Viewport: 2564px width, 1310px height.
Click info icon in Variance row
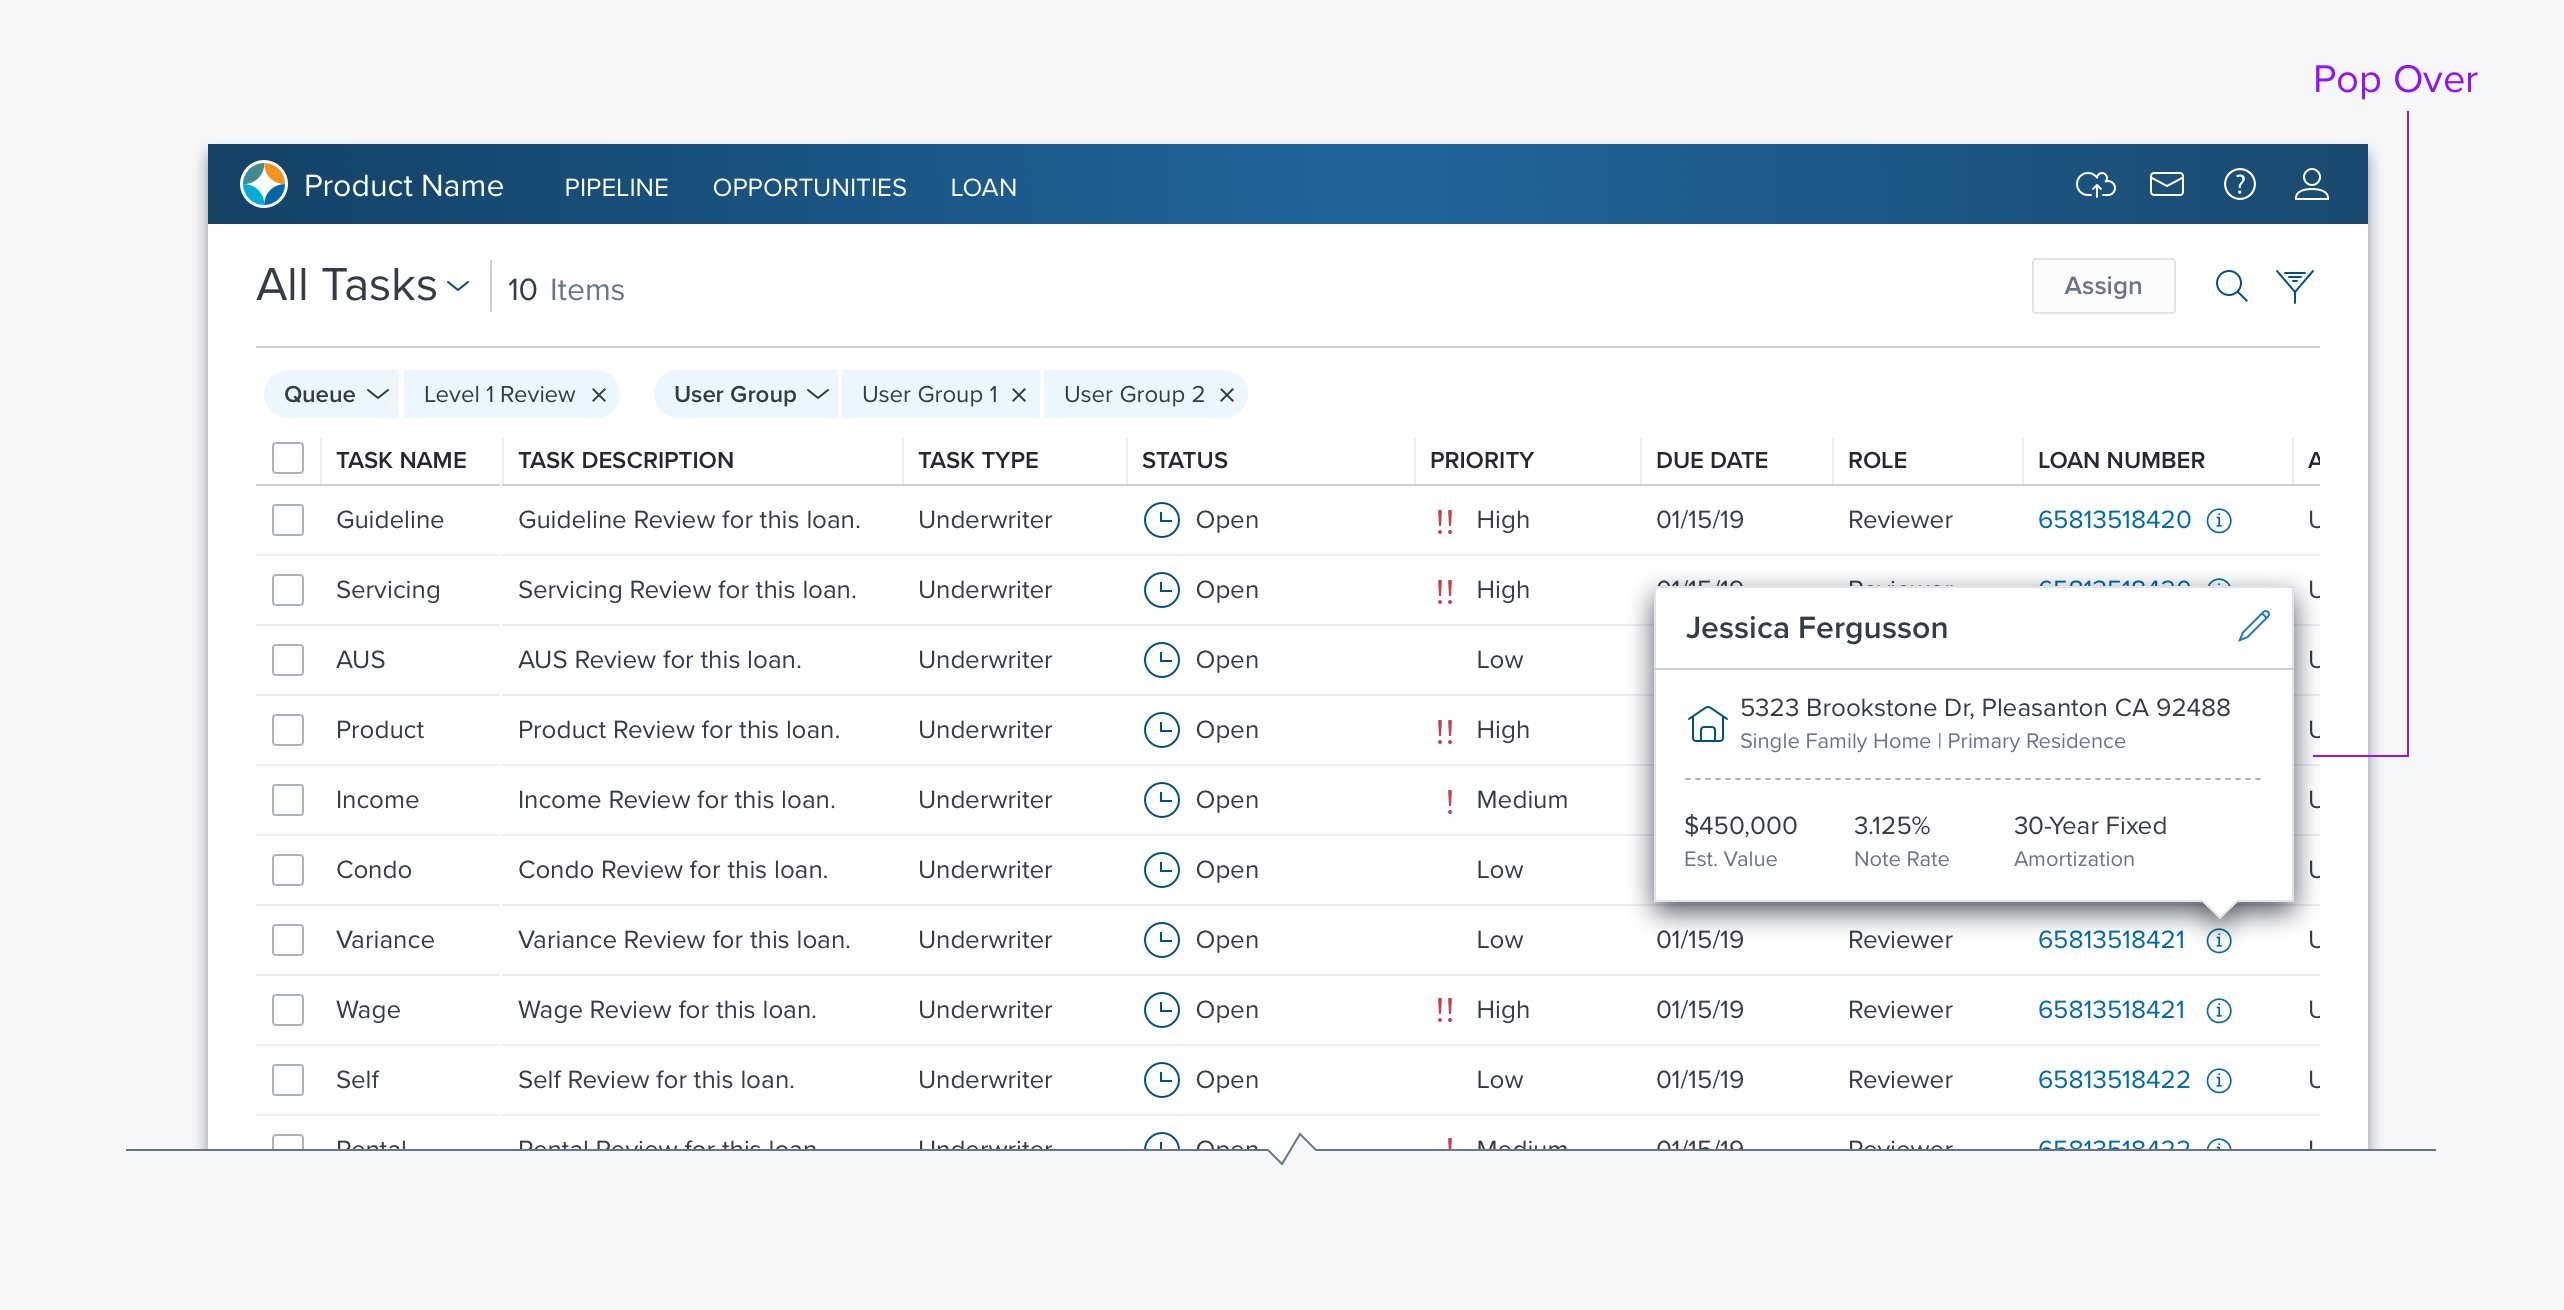coord(2219,941)
